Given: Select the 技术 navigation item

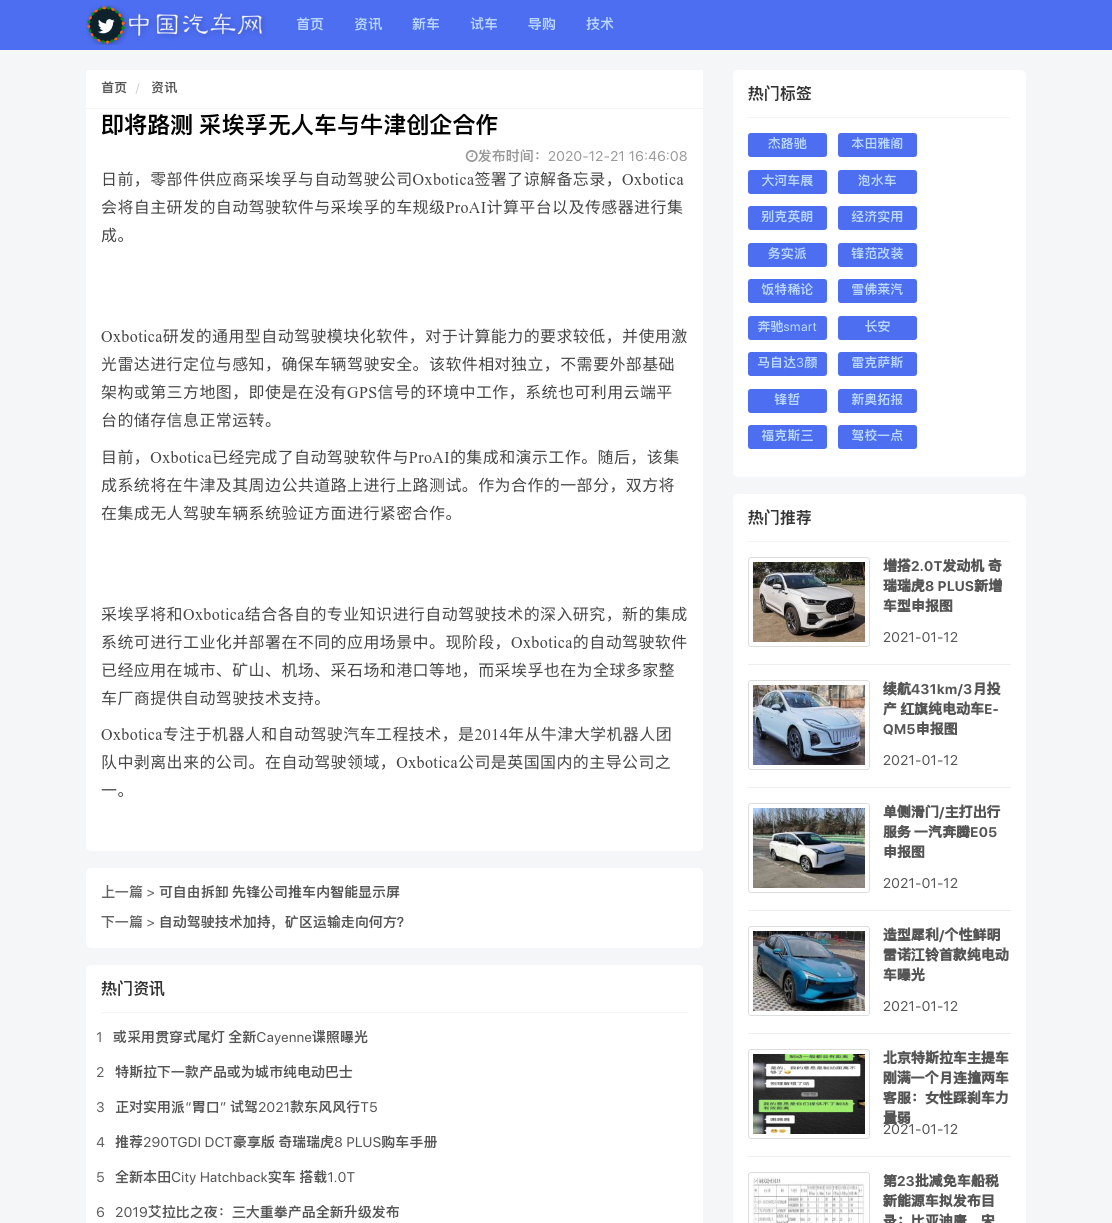Looking at the screenshot, I should point(600,24).
